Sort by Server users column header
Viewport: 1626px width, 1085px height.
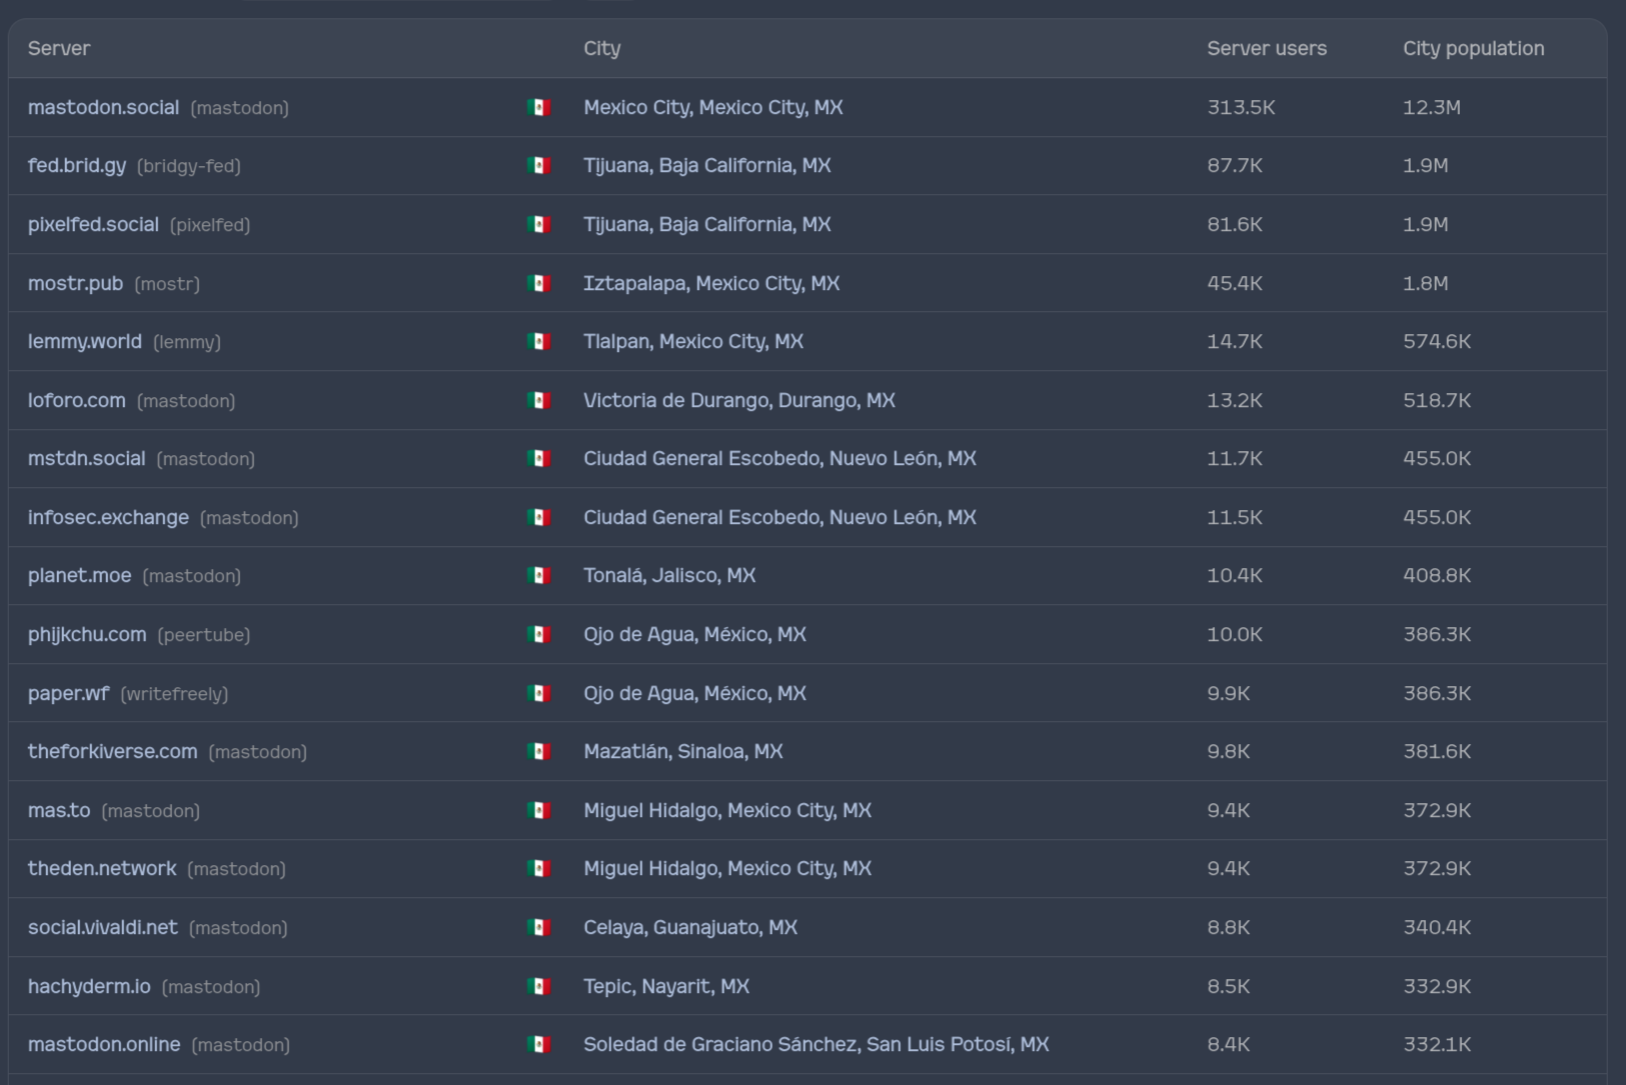pos(1266,48)
